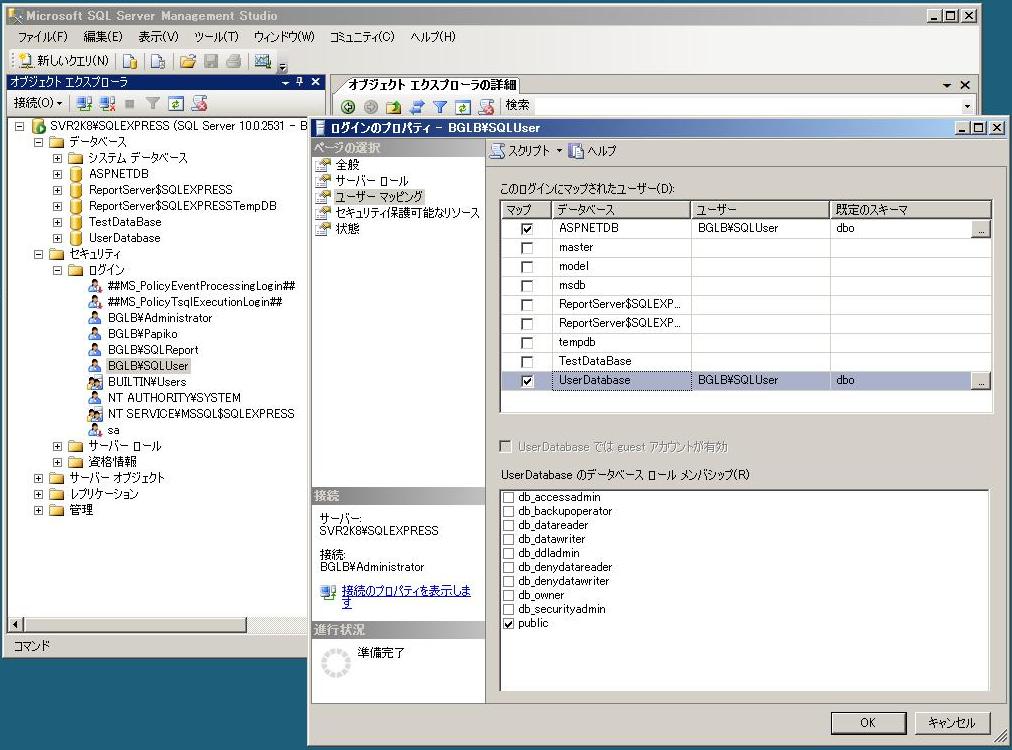1012x750 pixels.
Task: Open the Script button dropdown arrow
Action: point(559,151)
